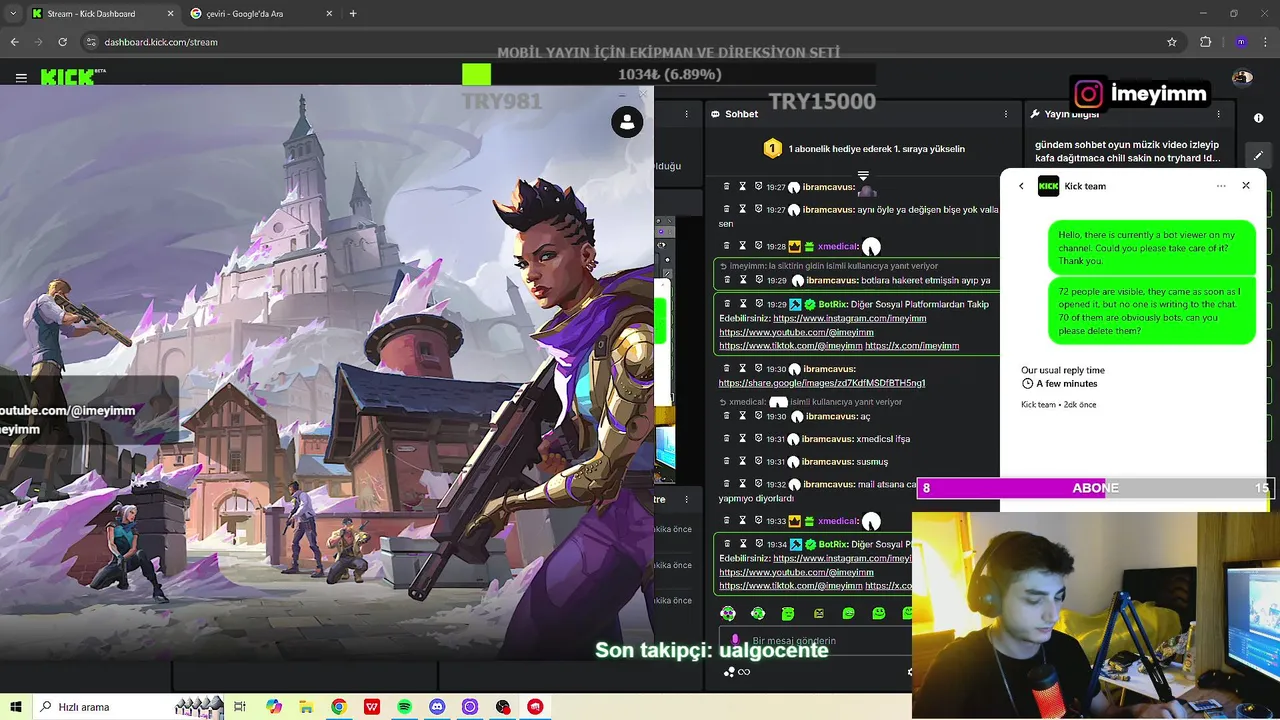Close the Kick team support chat
Screen dimensions: 1280x720
[x=1246, y=186]
